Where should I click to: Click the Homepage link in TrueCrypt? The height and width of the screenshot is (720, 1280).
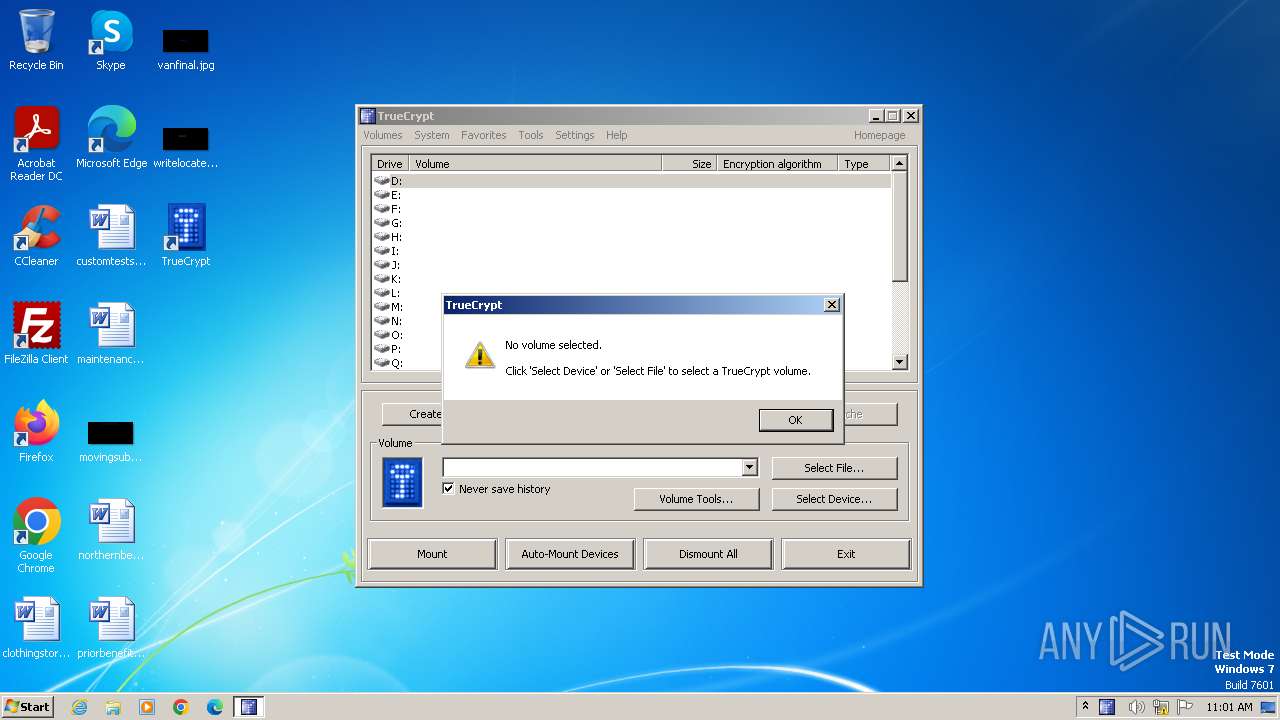click(879, 135)
